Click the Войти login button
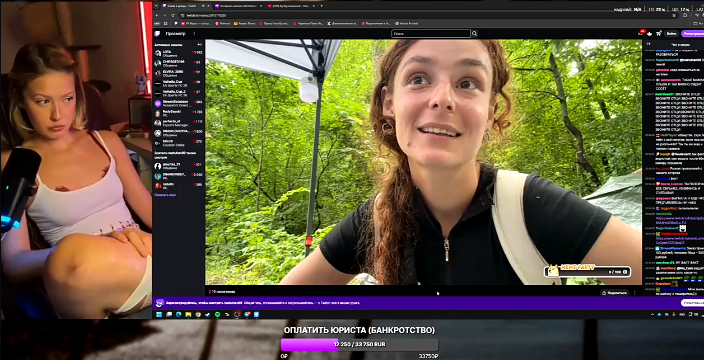The height and width of the screenshot is (360, 704). 671,34
